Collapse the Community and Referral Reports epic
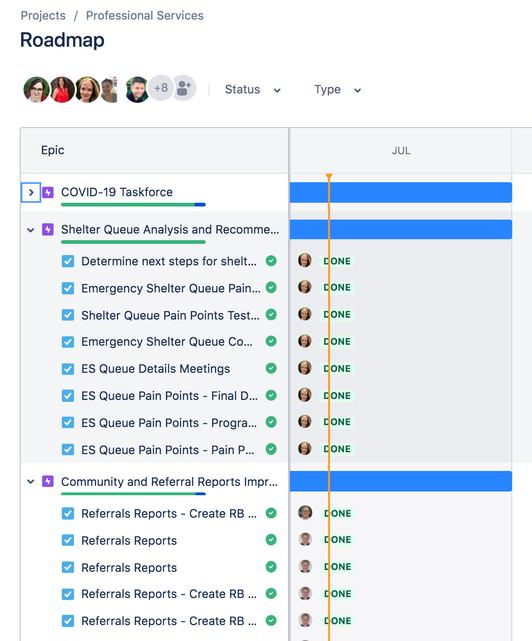Screen dimensions: 532x641 [x=31, y=482]
